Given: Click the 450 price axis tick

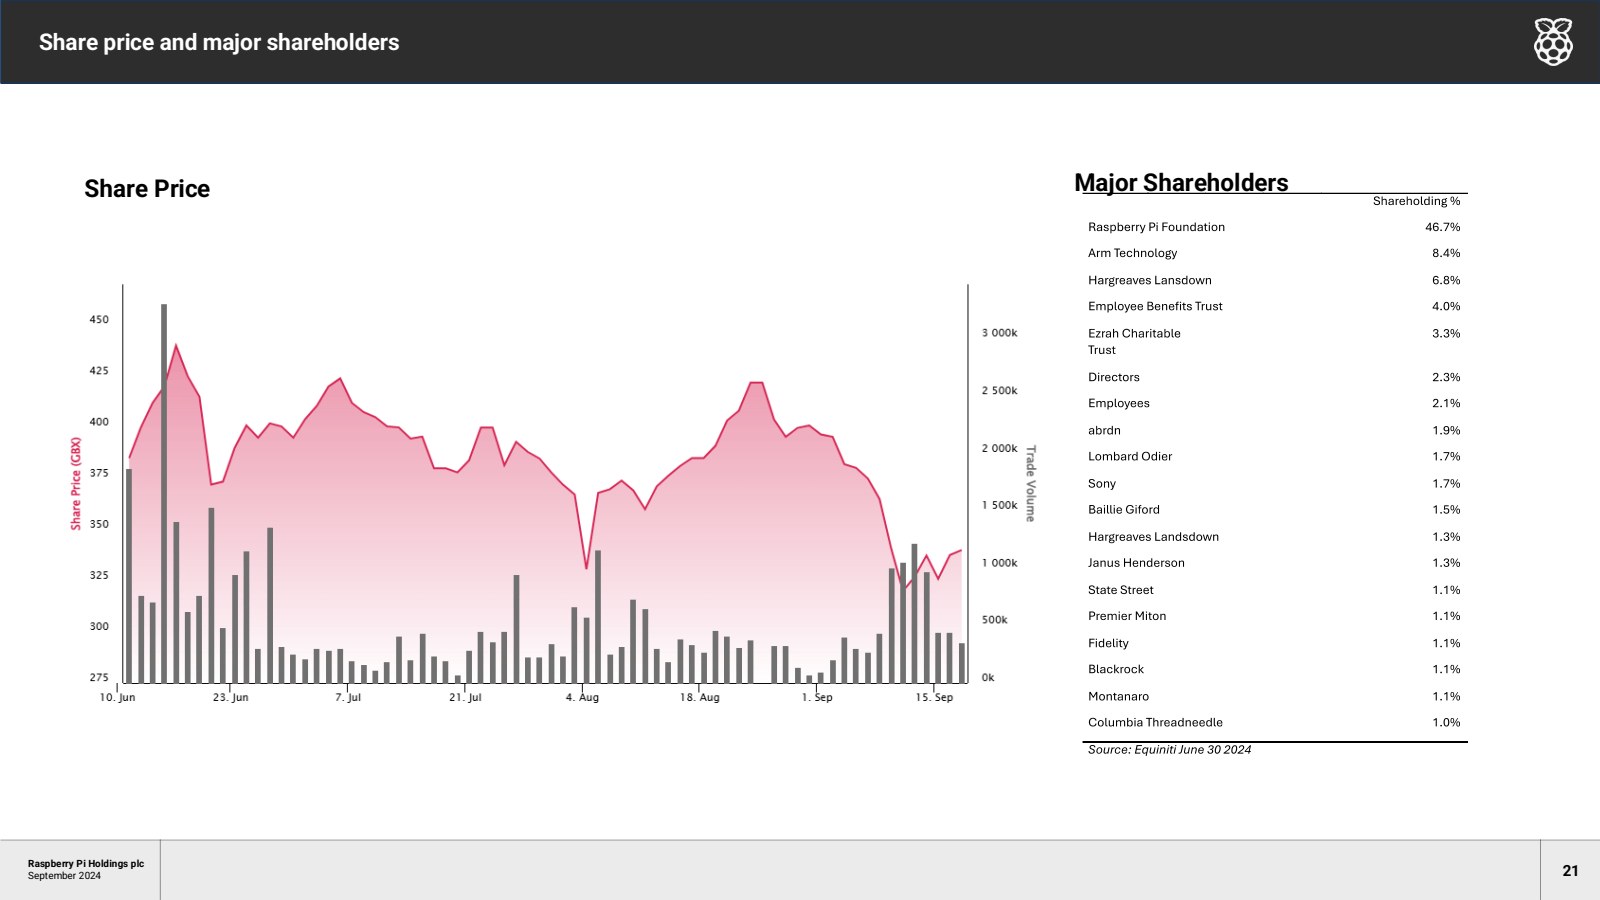Looking at the screenshot, I should tap(99, 320).
